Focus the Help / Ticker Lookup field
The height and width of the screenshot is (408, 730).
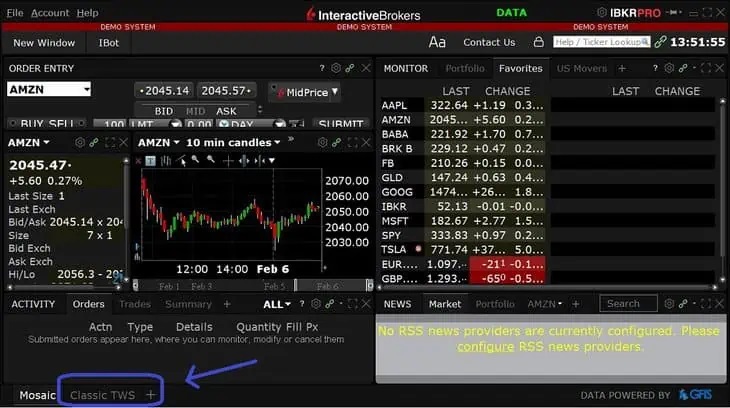(602, 42)
